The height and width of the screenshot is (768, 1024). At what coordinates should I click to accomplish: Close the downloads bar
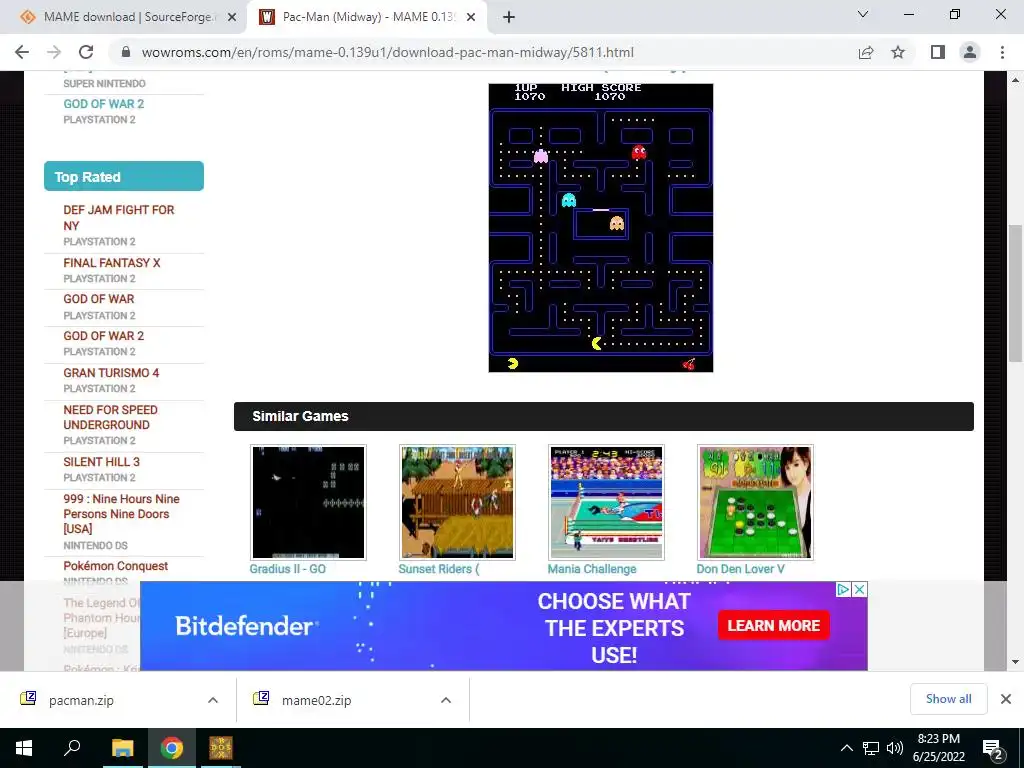click(1006, 699)
